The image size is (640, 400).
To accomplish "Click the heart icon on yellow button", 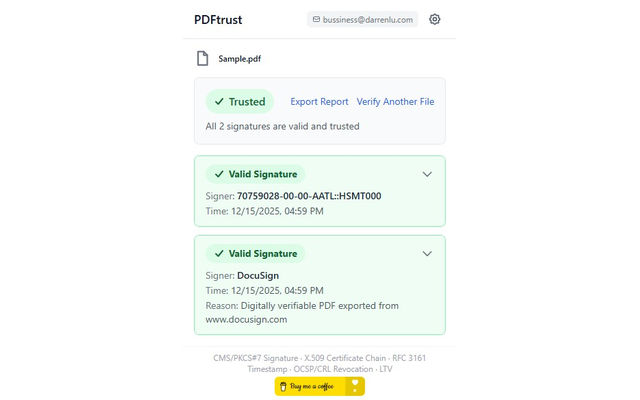I will pos(354,386).
